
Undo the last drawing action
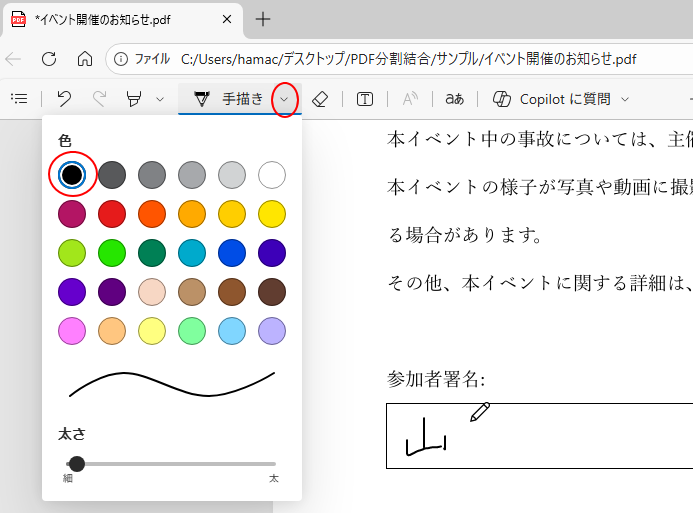(x=65, y=99)
